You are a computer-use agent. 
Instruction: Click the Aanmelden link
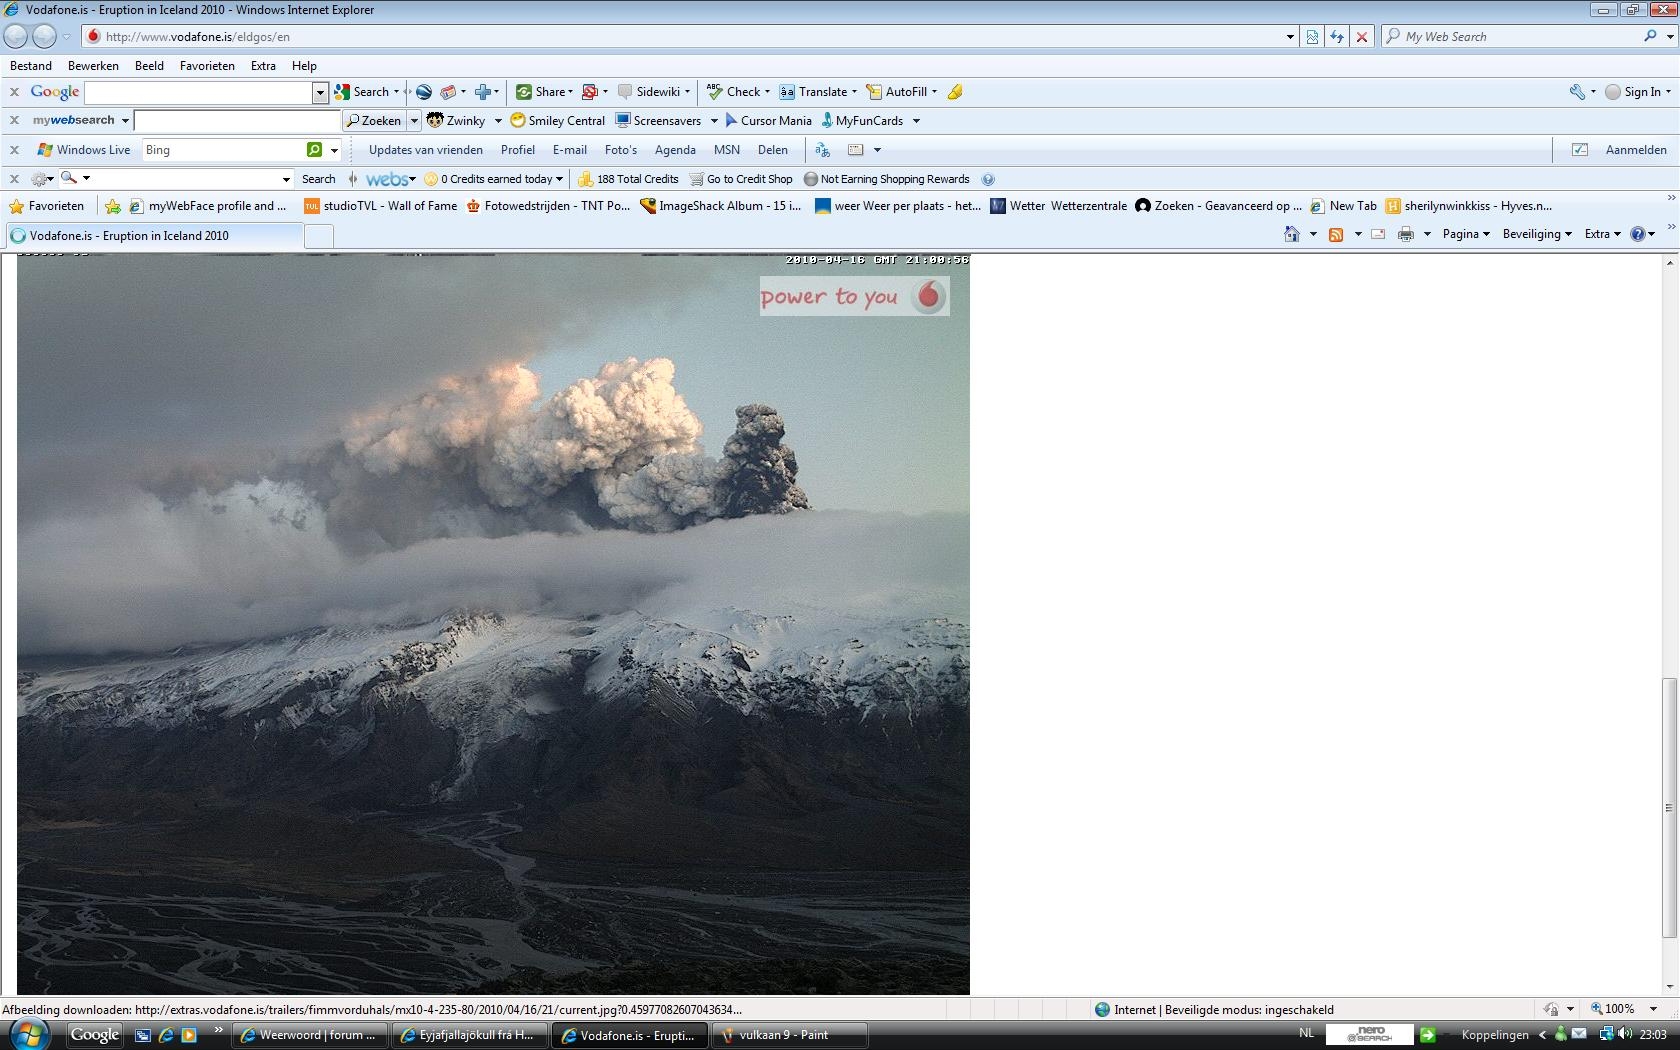[x=1636, y=150]
